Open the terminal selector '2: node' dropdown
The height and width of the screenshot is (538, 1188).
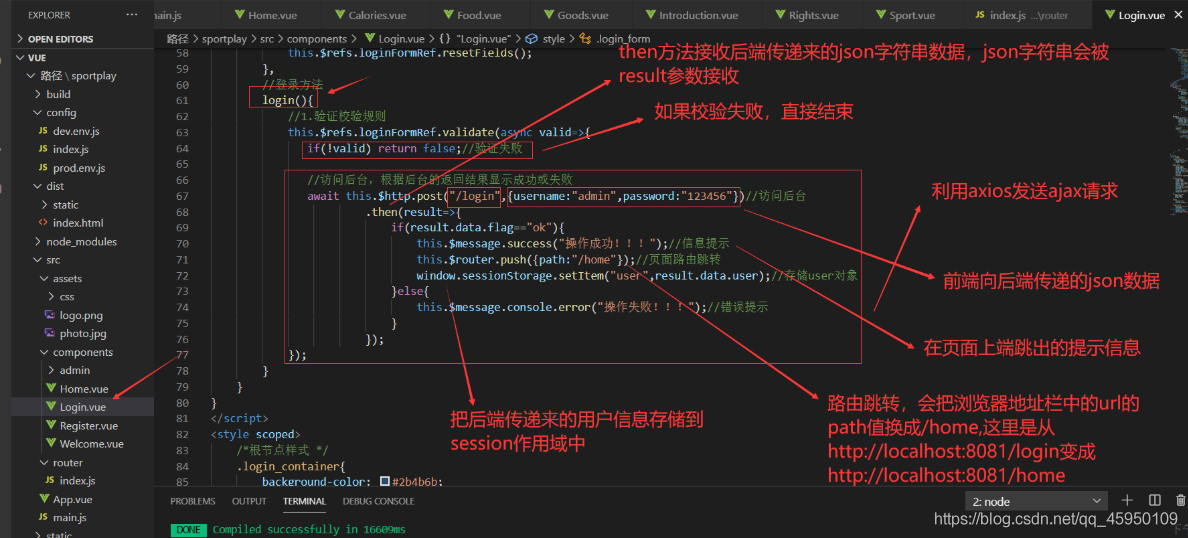tap(1036, 501)
